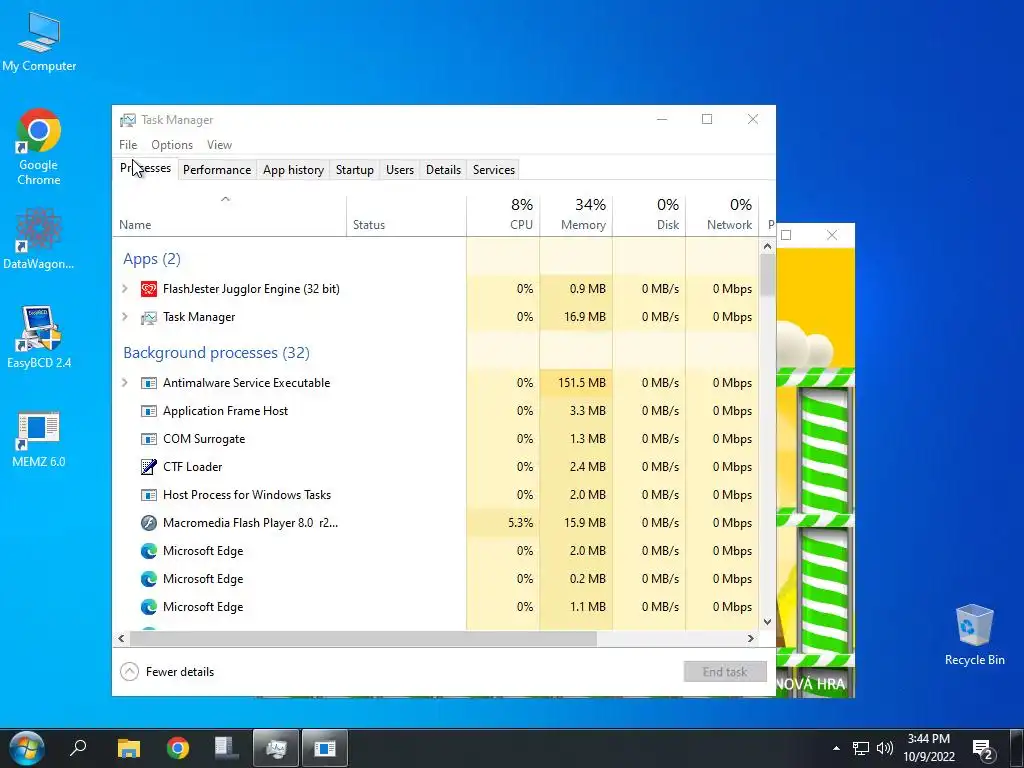Viewport: 1024px width, 768px height.
Task: Click the horizontal scrollbar thumb
Action: pos(363,639)
